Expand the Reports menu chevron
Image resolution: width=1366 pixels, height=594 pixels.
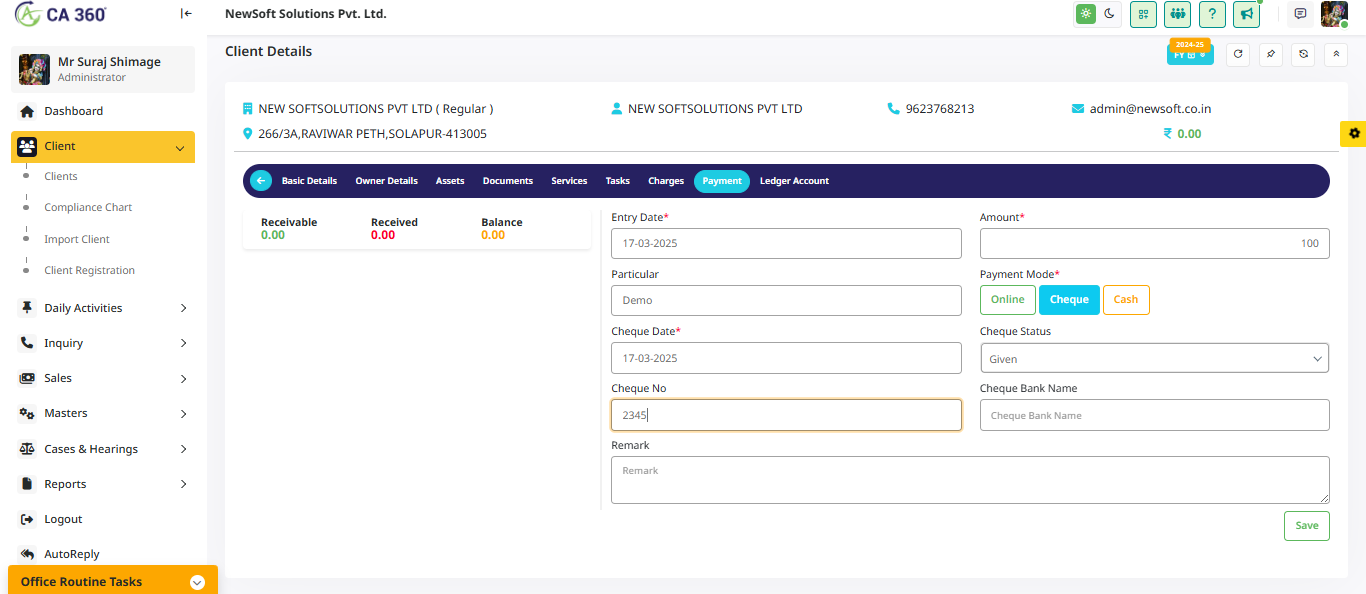[x=184, y=484]
